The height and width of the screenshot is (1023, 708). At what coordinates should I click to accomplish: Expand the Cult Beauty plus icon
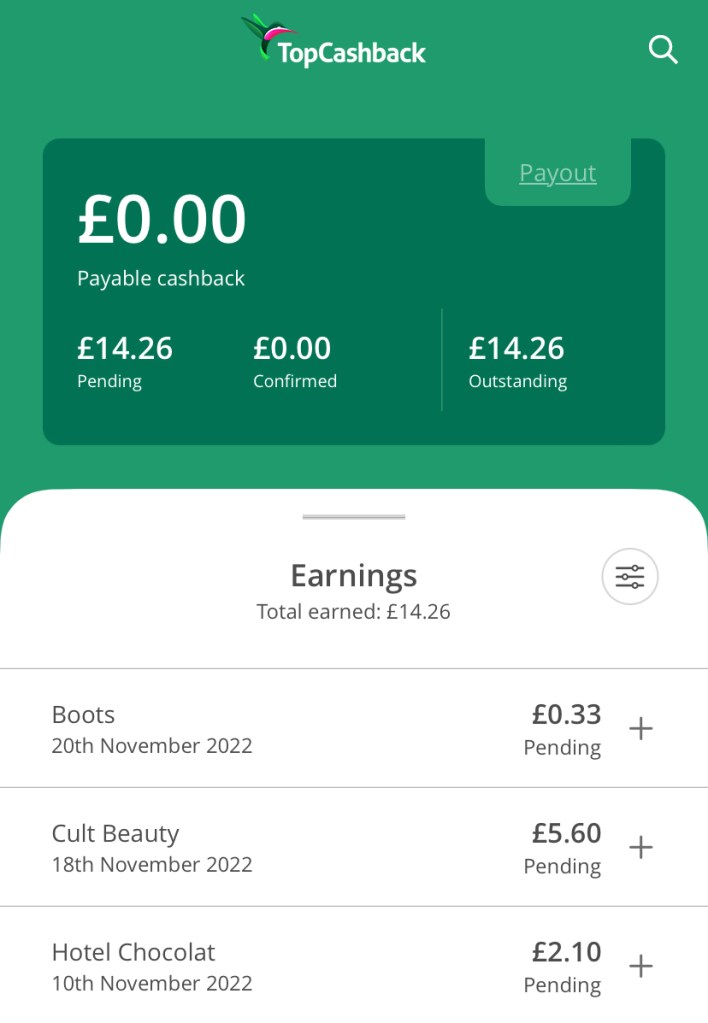pyautogui.click(x=641, y=847)
